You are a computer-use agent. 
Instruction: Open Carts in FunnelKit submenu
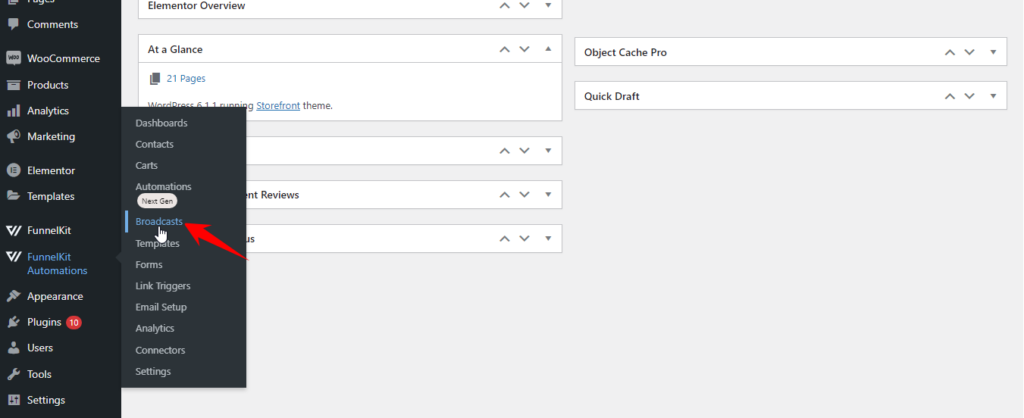pos(146,165)
